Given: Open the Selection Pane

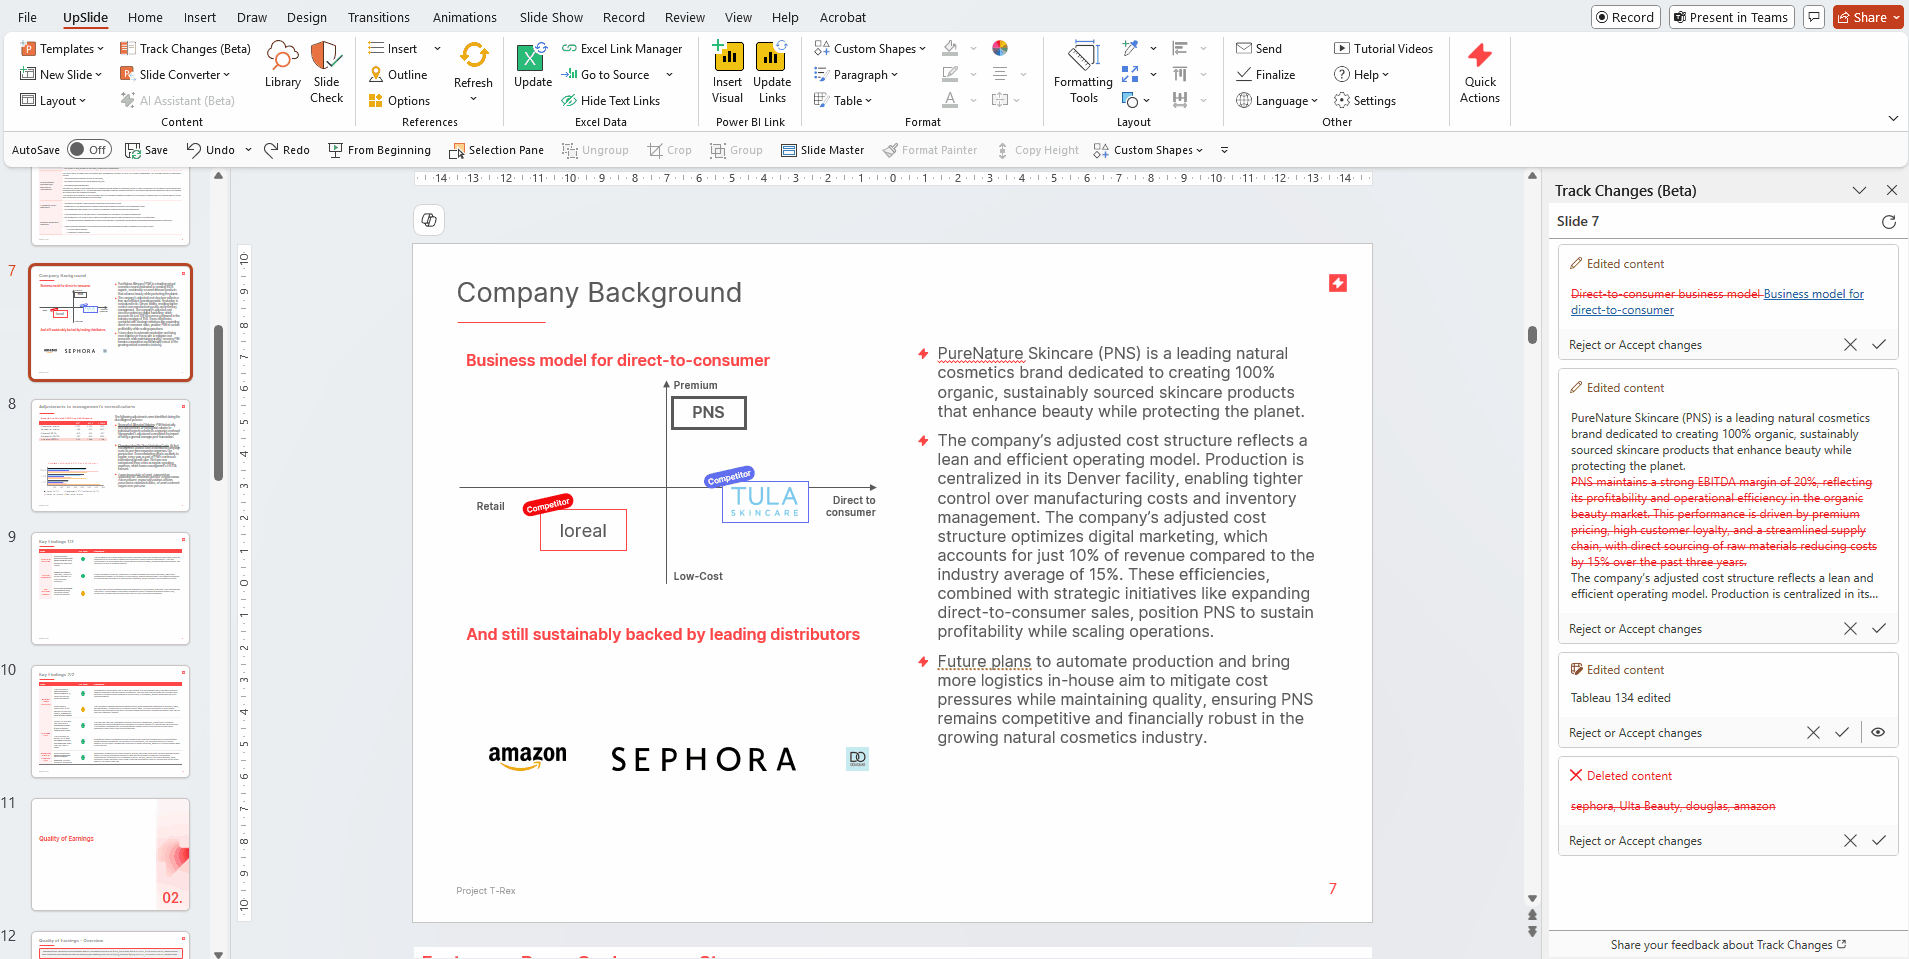Looking at the screenshot, I should 497,150.
